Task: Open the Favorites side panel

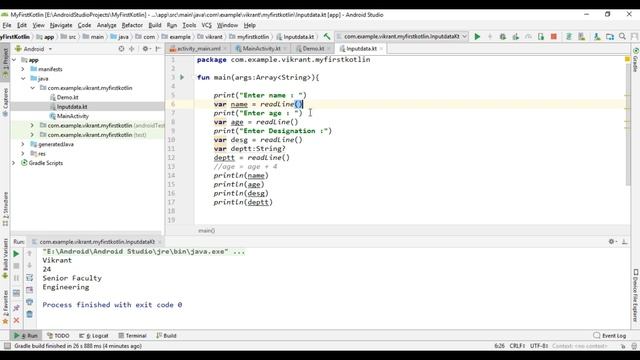Action: pyautogui.click(x=5, y=307)
